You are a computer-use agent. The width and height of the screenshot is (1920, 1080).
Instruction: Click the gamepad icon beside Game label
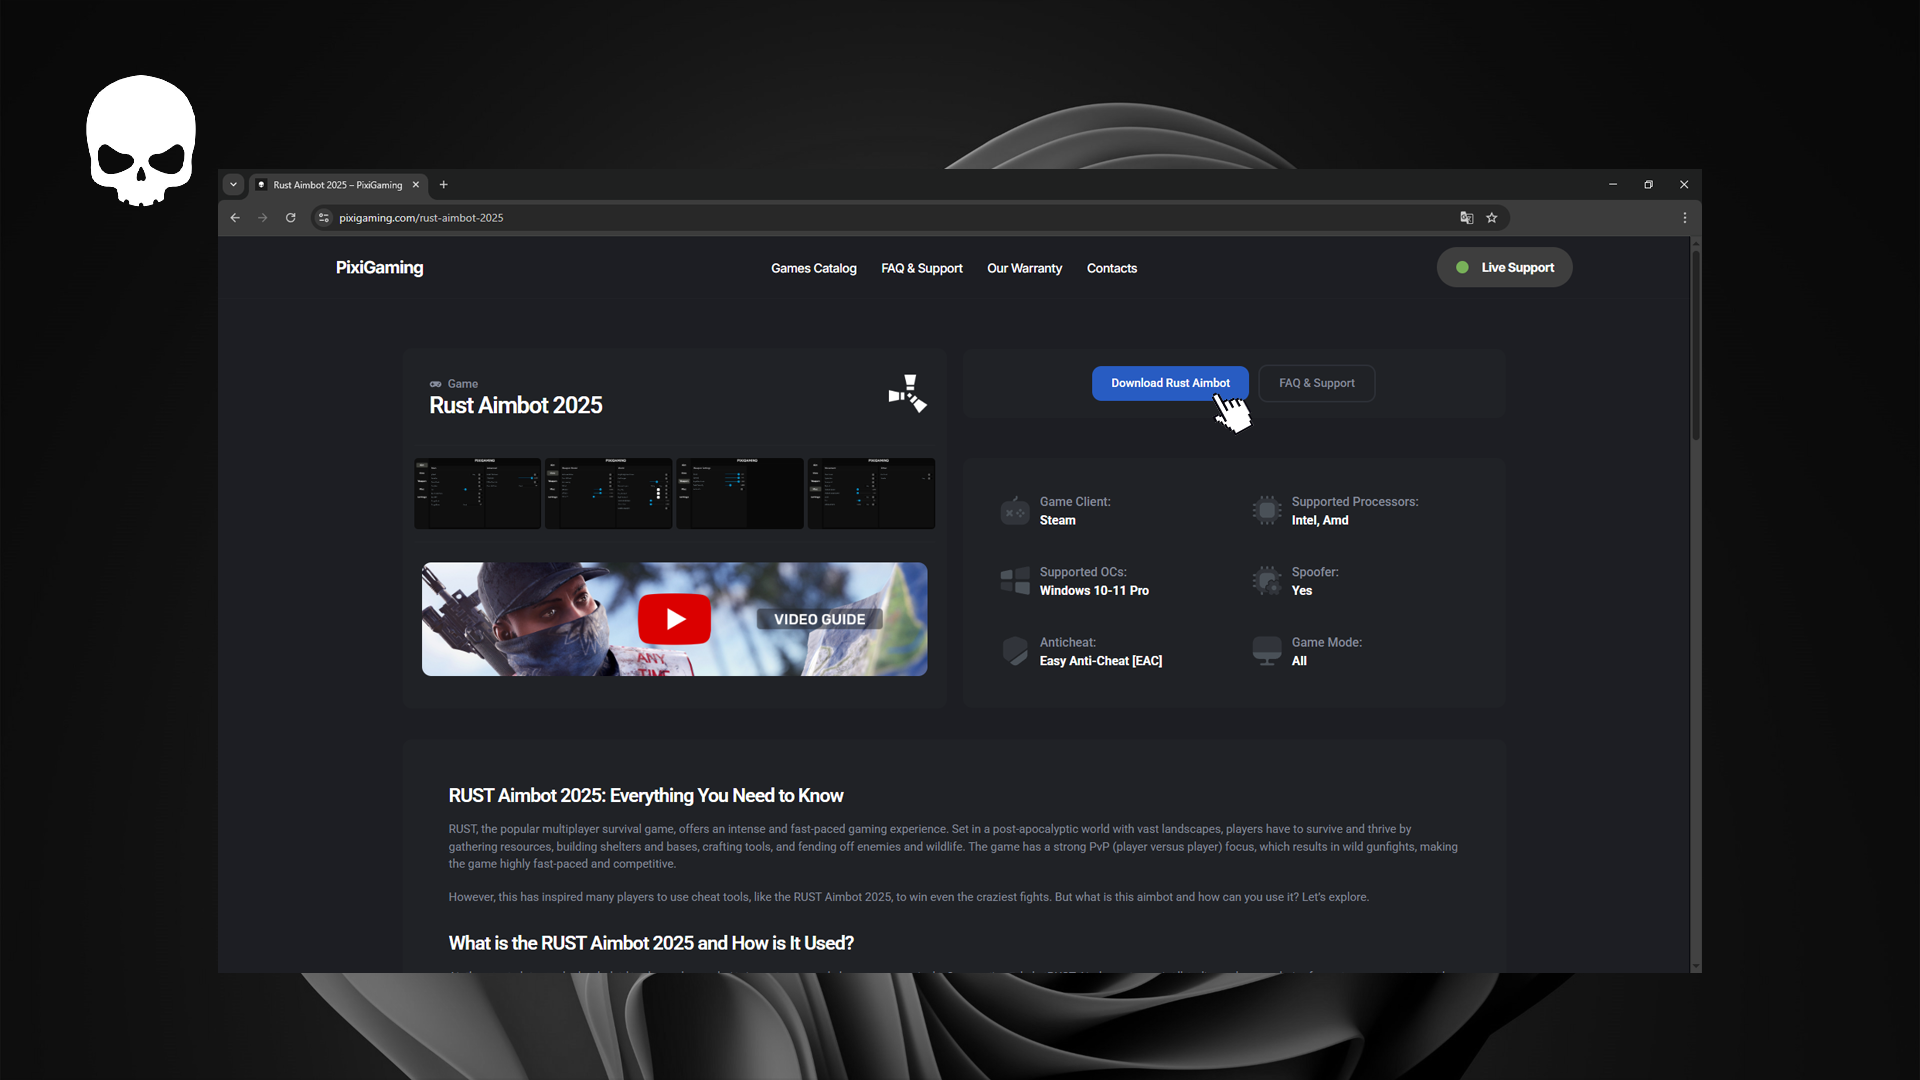436,384
